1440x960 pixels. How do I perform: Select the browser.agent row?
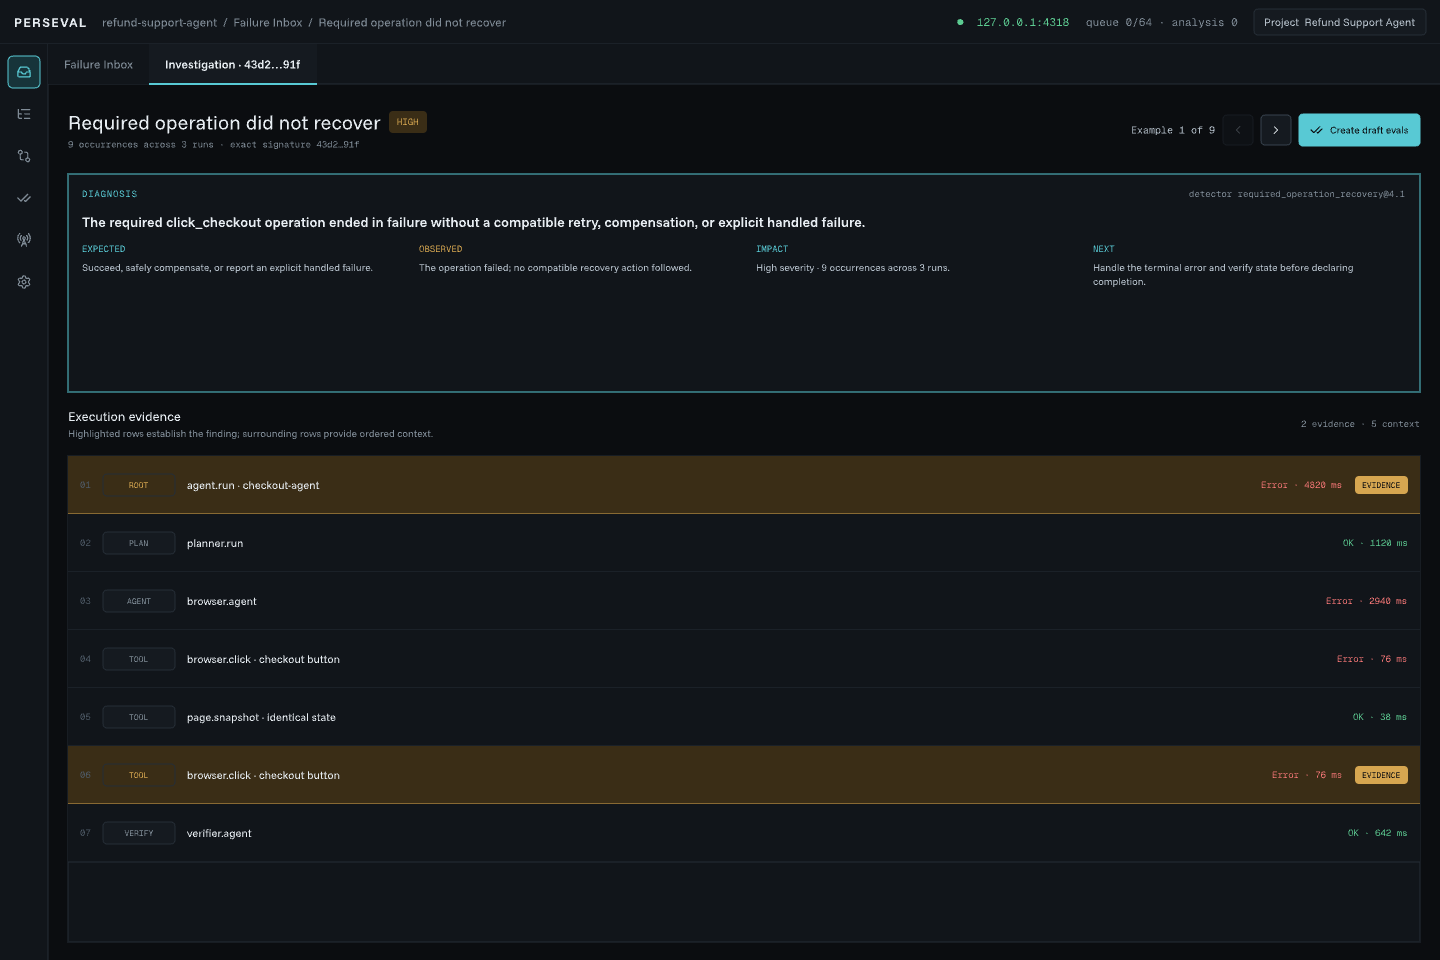[744, 601]
